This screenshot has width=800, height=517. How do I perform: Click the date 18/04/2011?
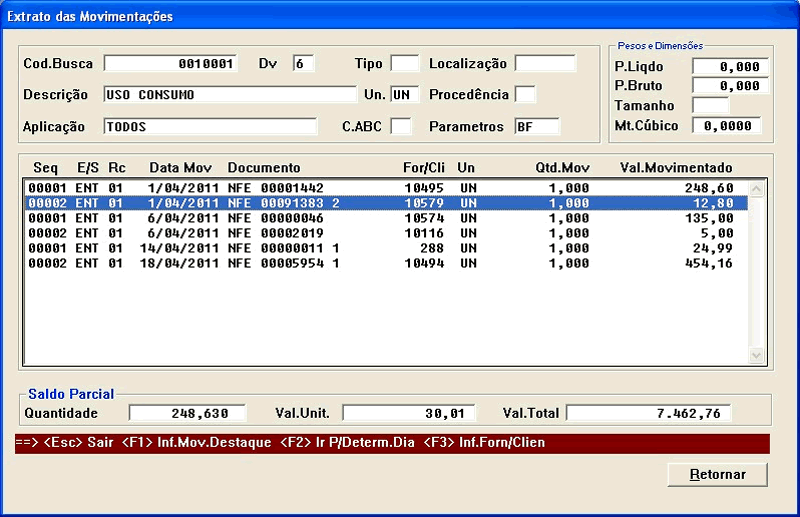click(179, 263)
